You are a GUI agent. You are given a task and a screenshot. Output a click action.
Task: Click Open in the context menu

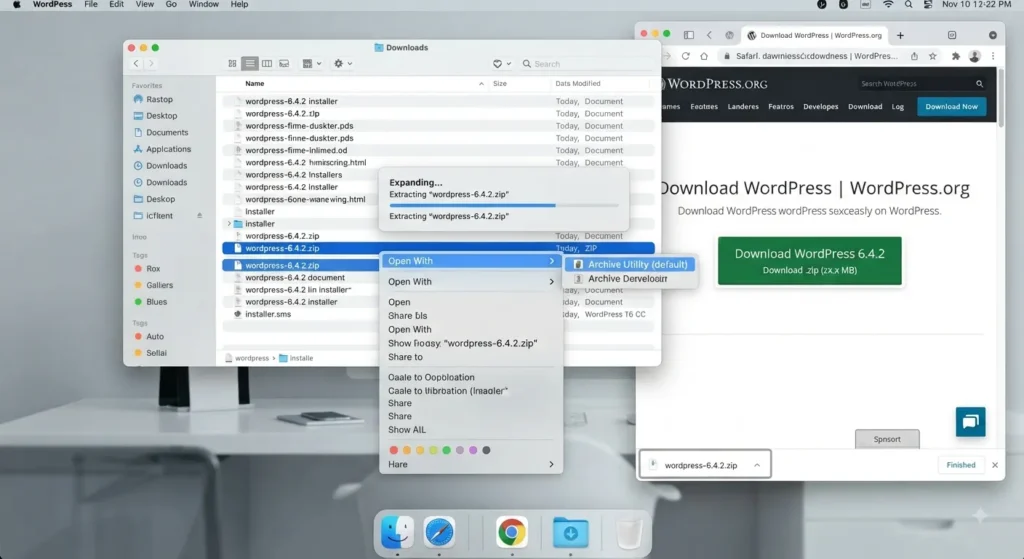pyautogui.click(x=399, y=302)
